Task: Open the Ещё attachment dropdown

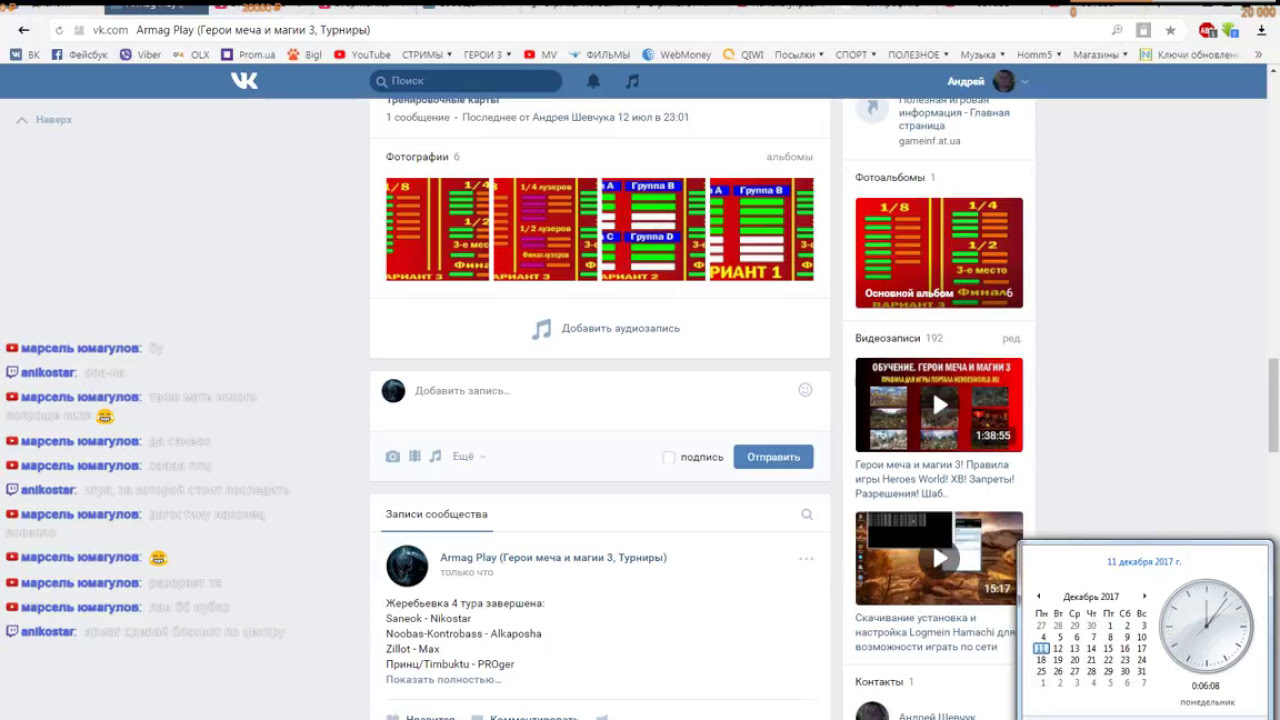Action: [x=469, y=456]
